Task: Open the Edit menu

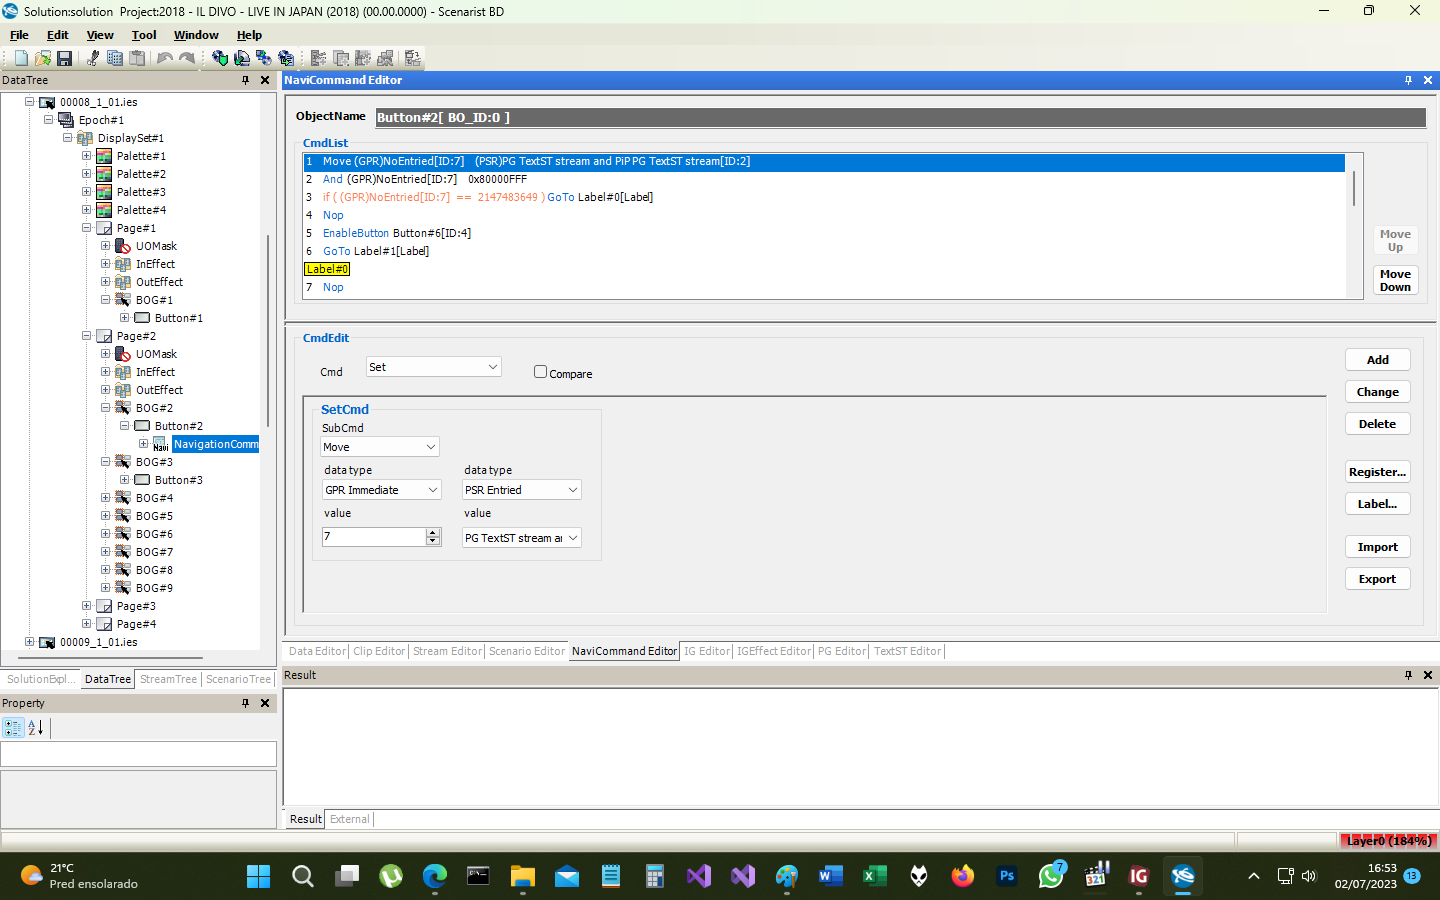Action: click(58, 35)
